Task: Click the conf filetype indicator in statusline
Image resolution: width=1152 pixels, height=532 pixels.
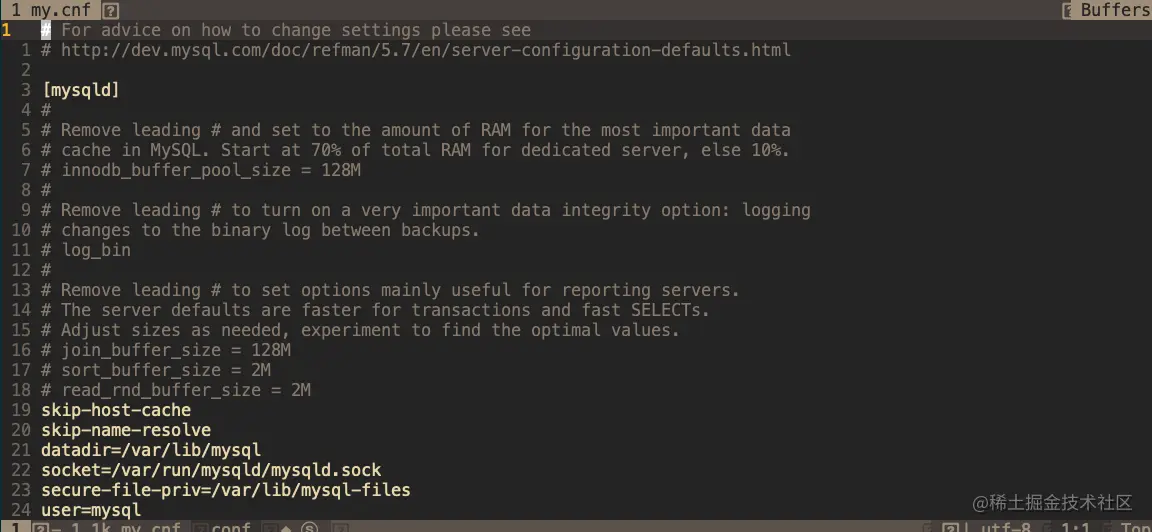Action: [x=231, y=527]
